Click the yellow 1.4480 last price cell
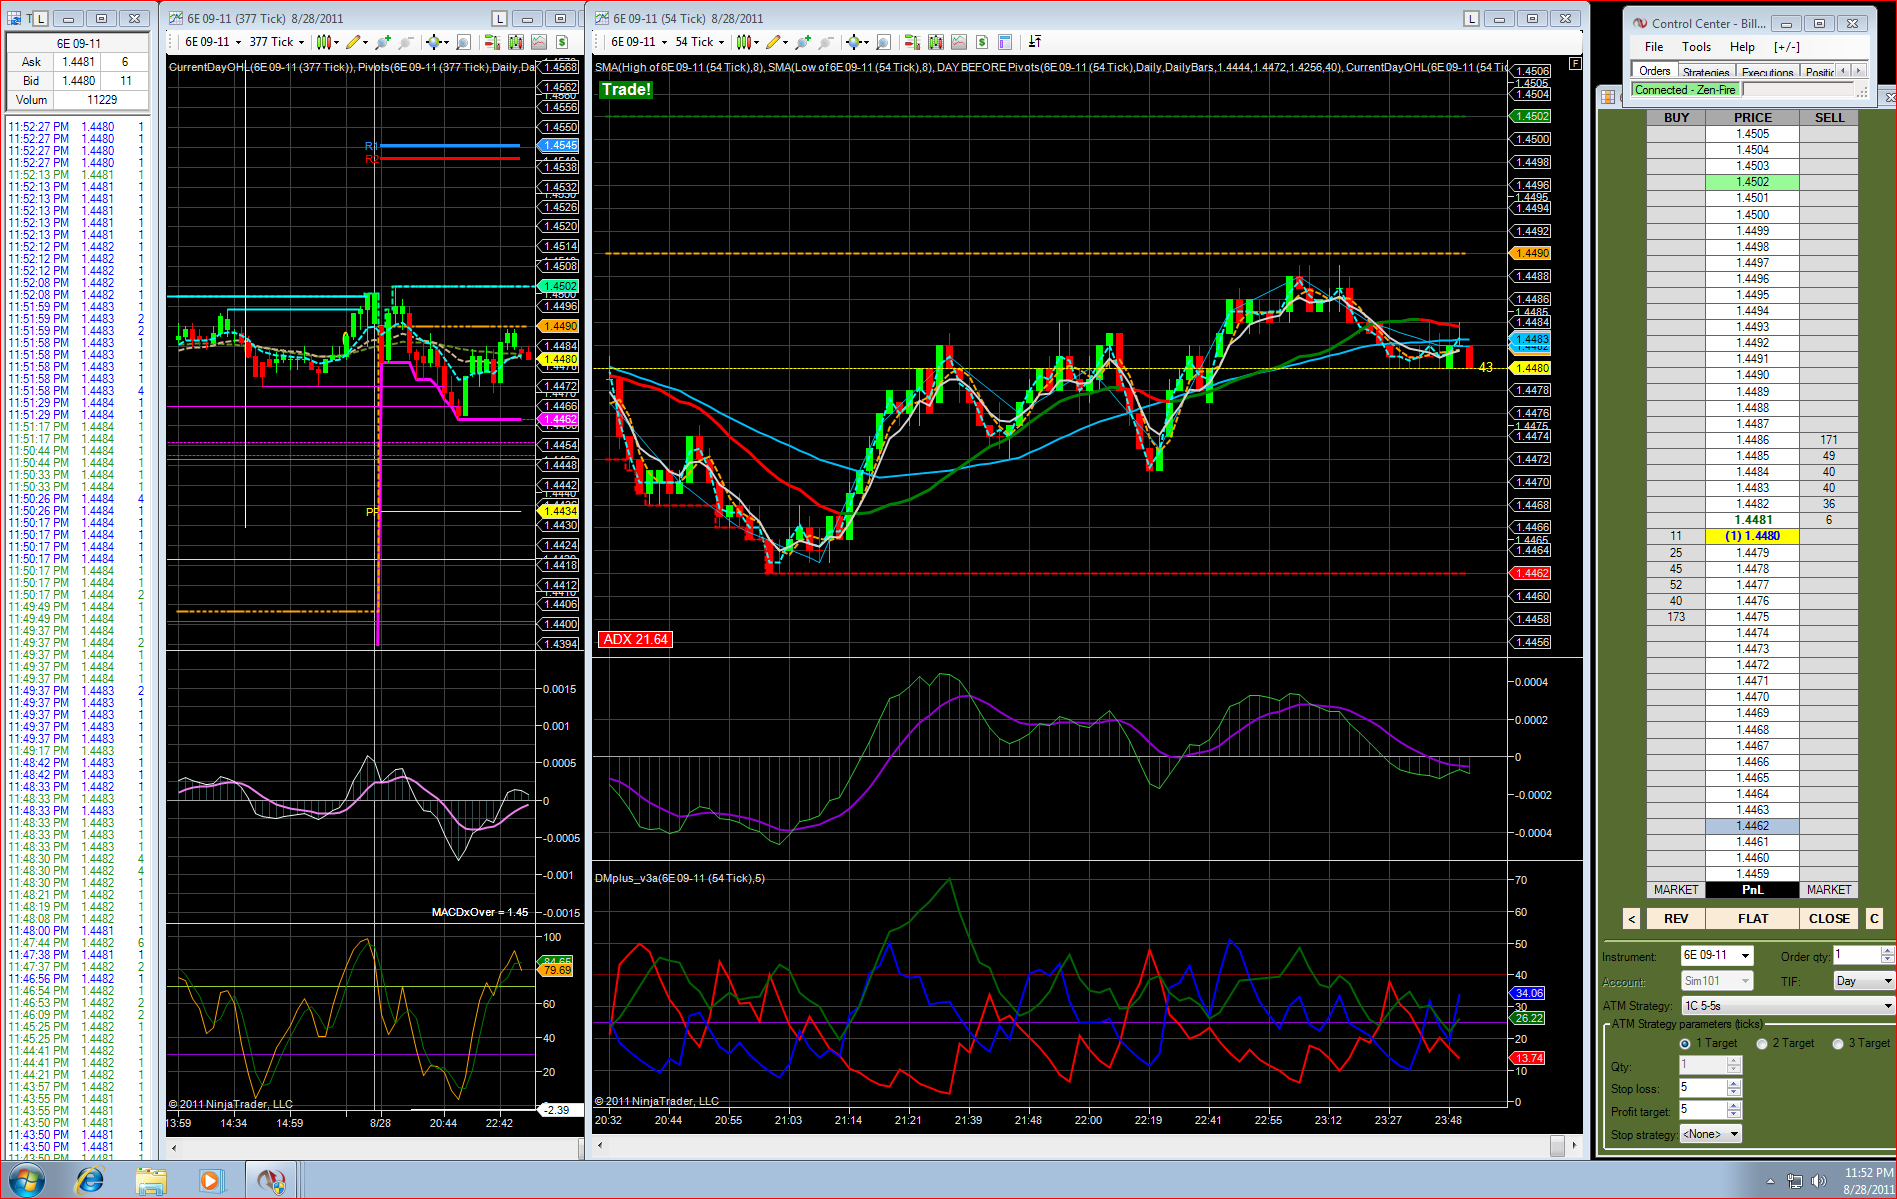This screenshot has width=1897, height=1199. click(x=1752, y=536)
